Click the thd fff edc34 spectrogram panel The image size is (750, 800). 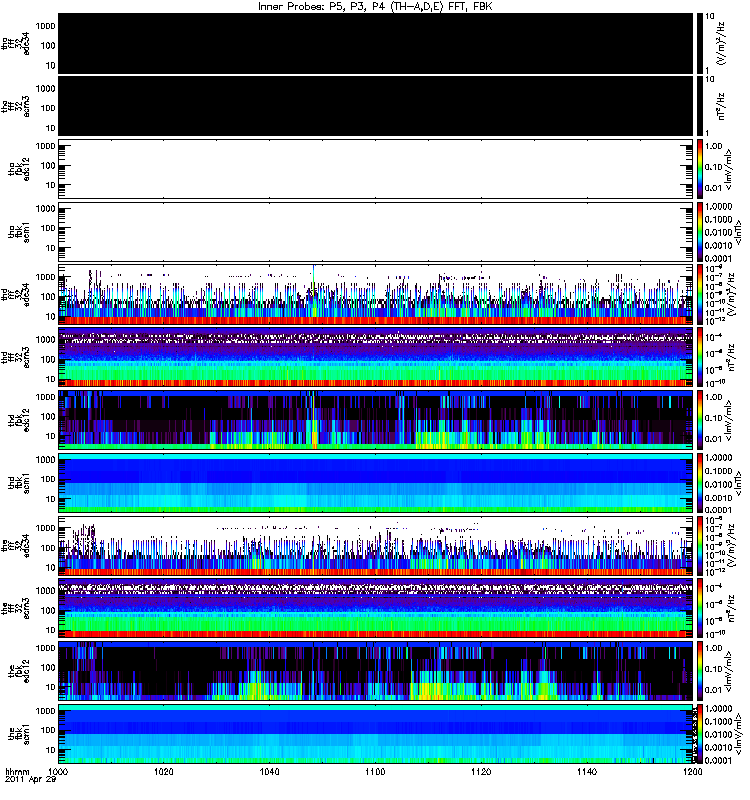point(375,294)
